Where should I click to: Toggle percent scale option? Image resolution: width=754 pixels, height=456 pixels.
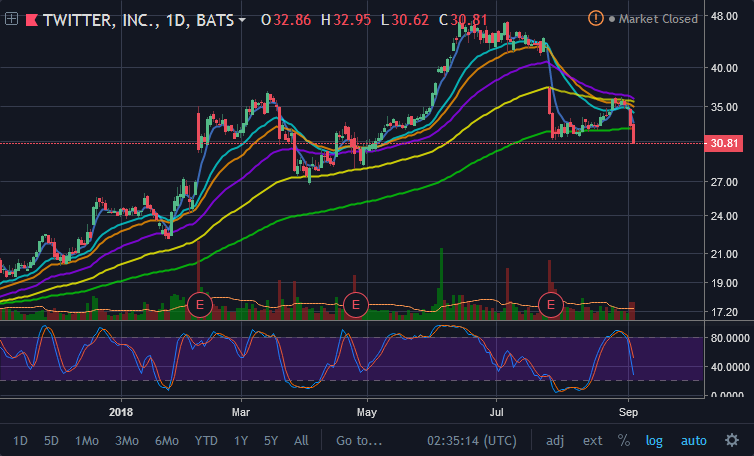coord(624,440)
